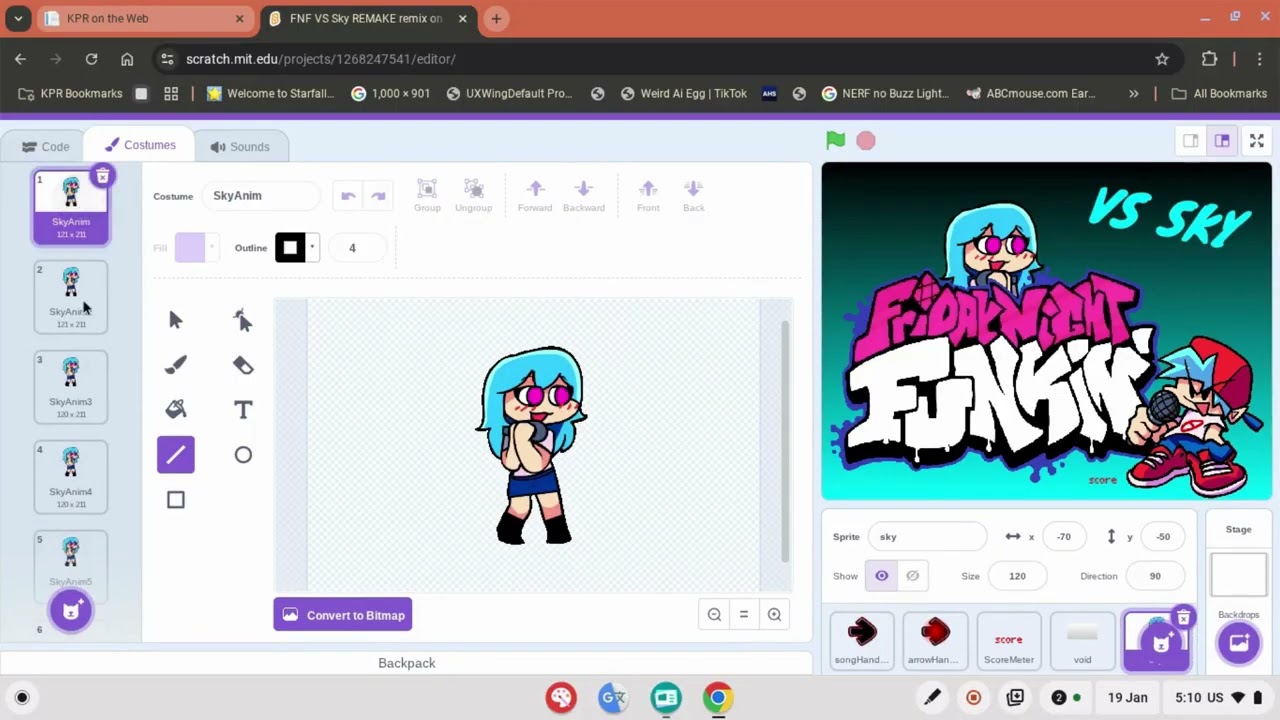The height and width of the screenshot is (720, 1280).
Task: Open the Backpack panel
Action: 407,663
